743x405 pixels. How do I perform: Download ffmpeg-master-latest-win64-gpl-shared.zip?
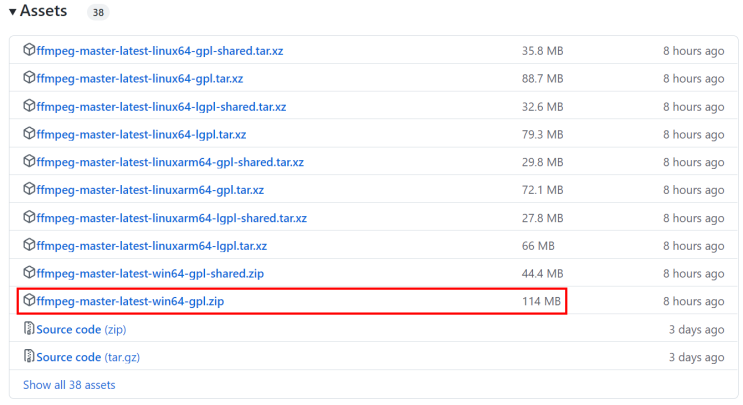point(150,274)
